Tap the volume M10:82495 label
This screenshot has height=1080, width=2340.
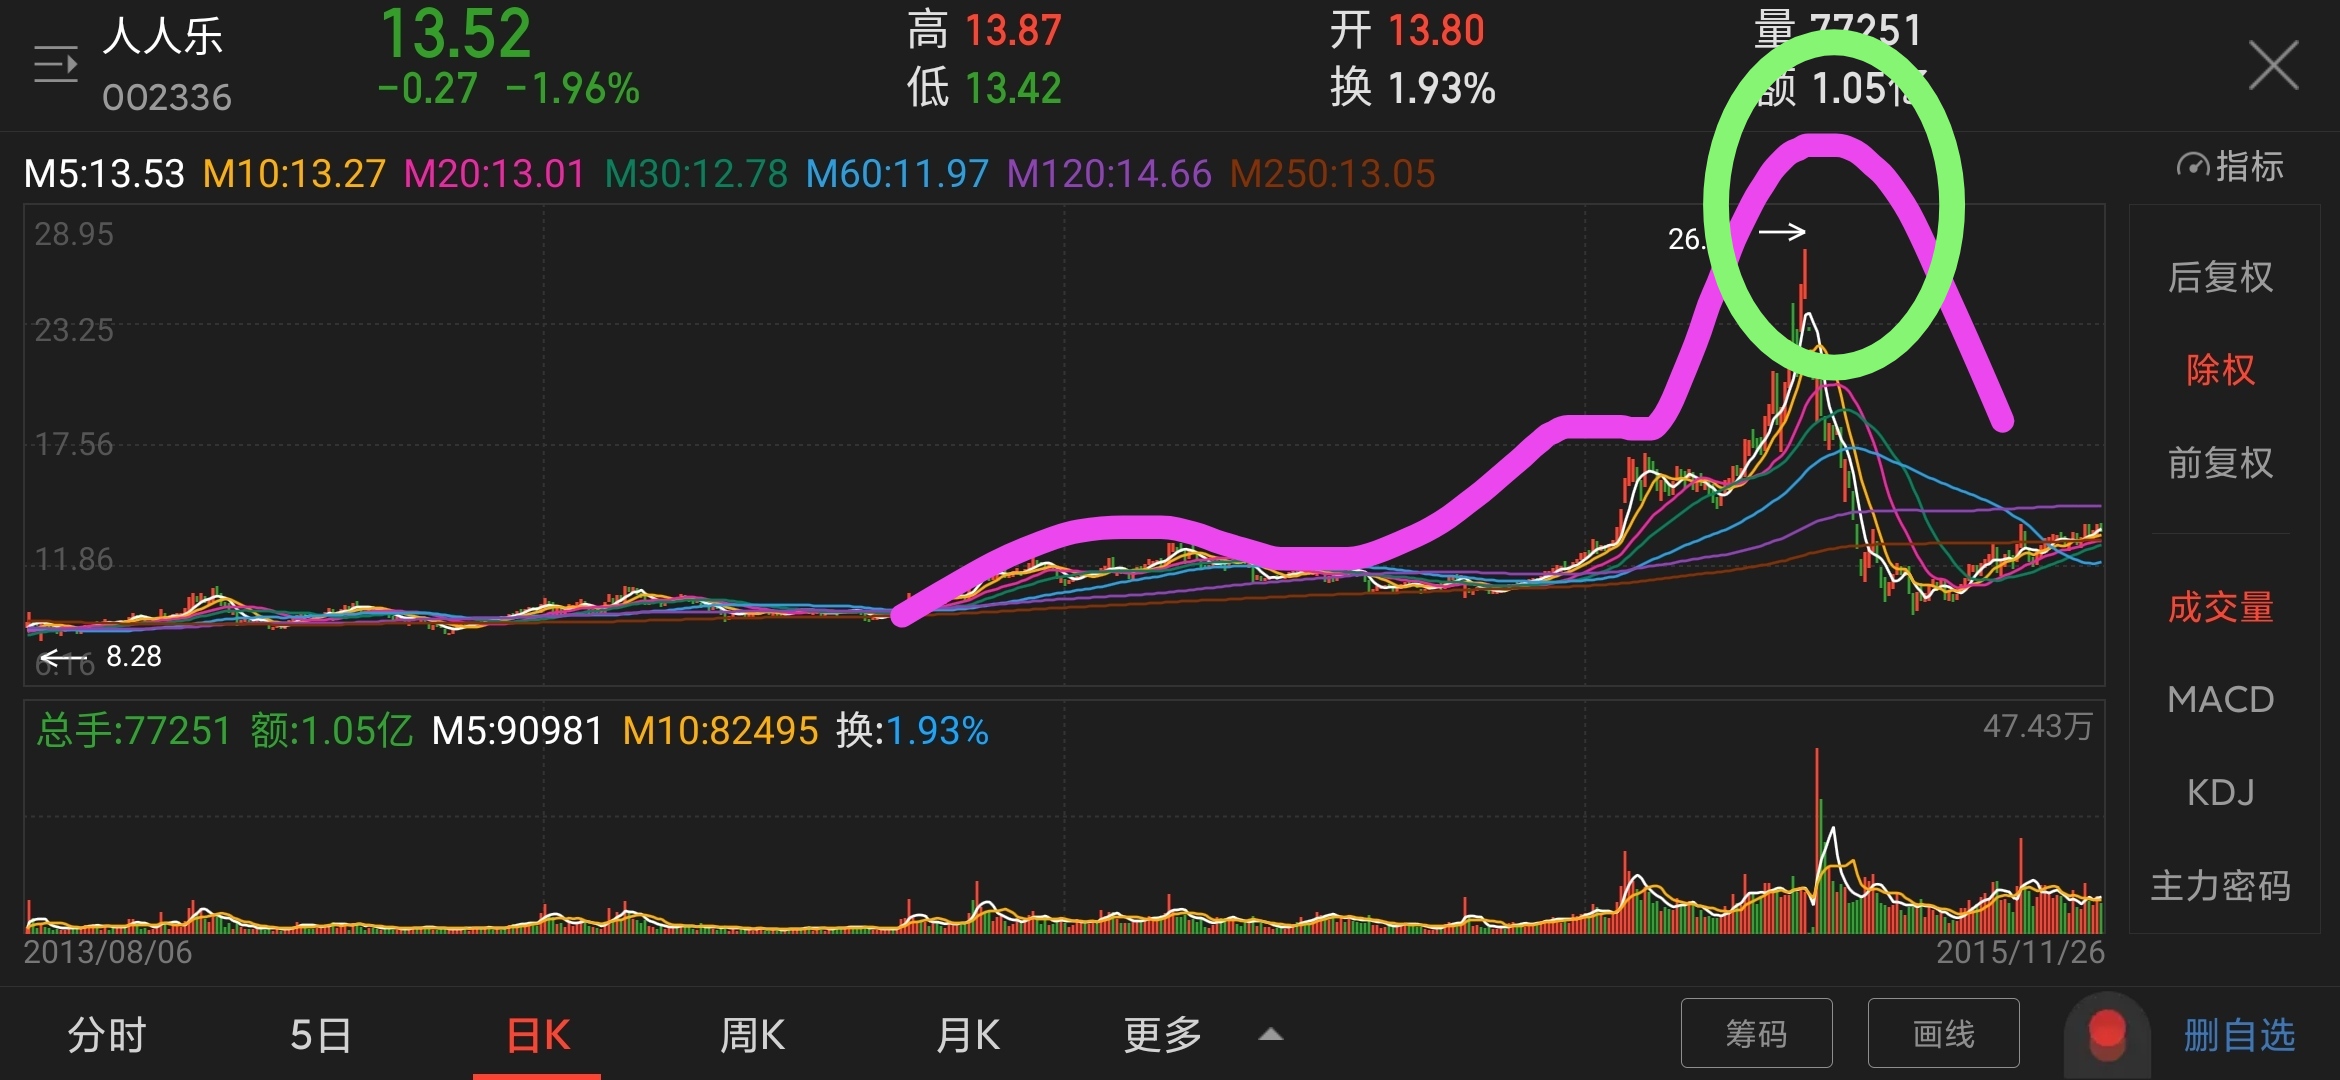(720, 730)
